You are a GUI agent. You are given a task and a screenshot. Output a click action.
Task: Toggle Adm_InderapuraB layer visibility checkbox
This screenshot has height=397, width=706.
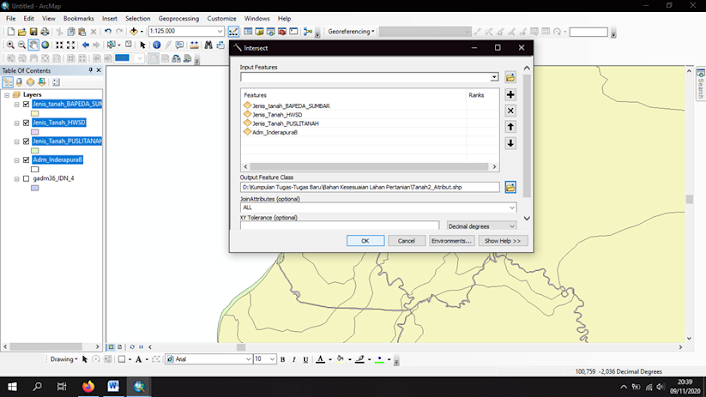point(26,160)
